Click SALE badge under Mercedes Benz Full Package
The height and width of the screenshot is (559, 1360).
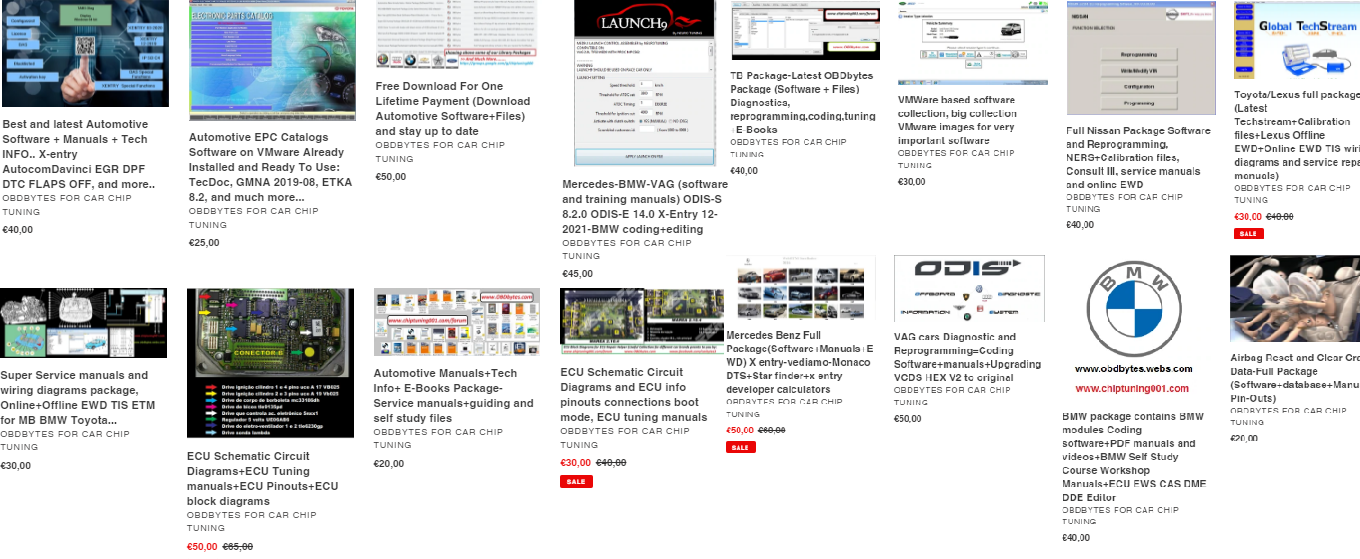tap(740, 447)
